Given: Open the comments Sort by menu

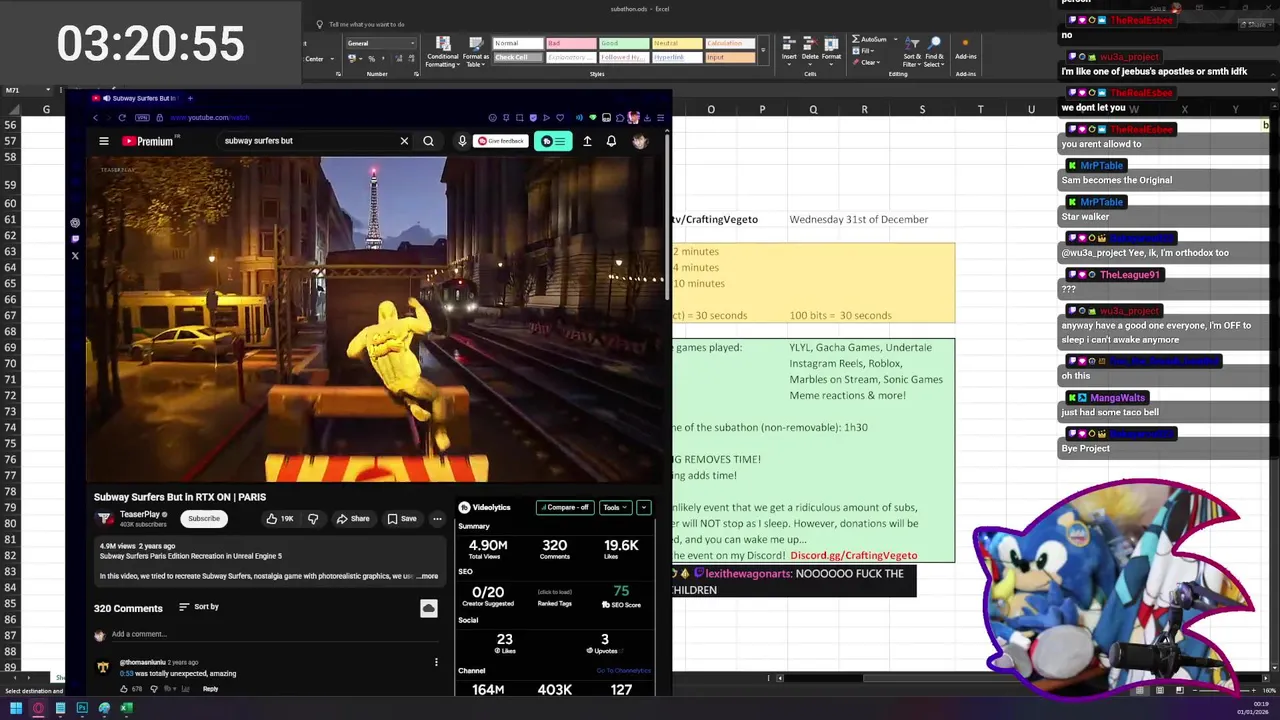Looking at the screenshot, I should click(x=198, y=607).
